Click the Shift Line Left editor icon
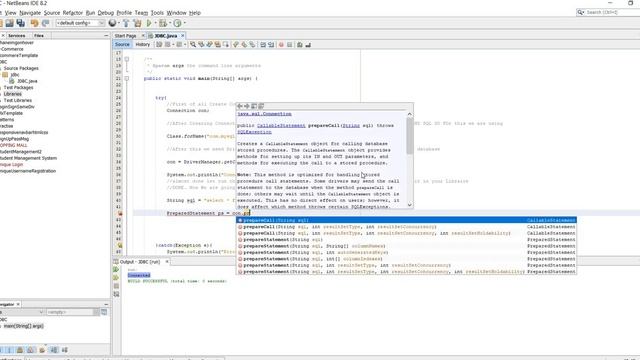The width and height of the screenshot is (640, 360). (x=263, y=44)
